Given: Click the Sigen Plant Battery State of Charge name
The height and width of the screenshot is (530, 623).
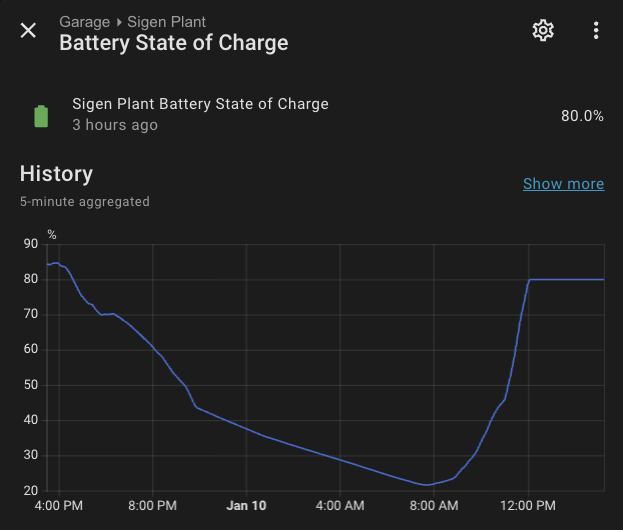Looking at the screenshot, I should (200, 104).
